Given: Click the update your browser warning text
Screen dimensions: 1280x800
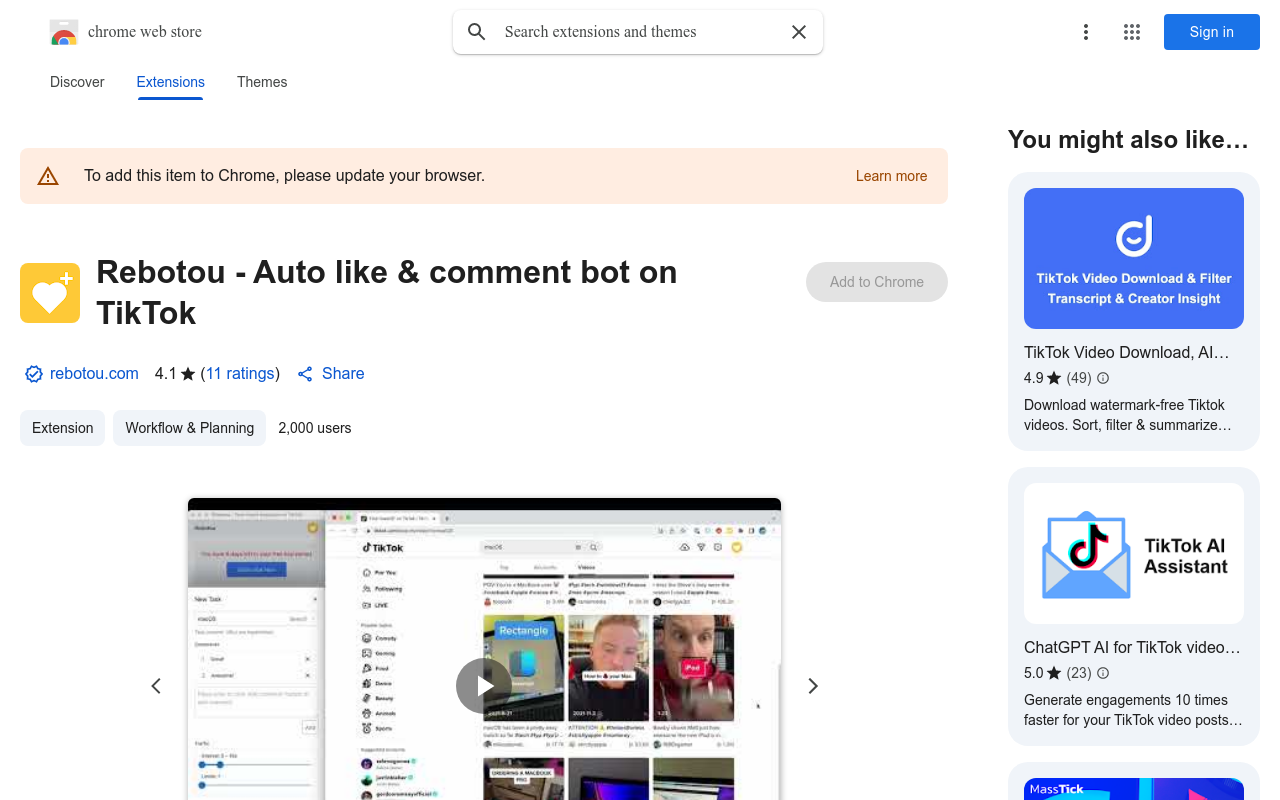Looking at the screenshot, I should coord(284,176).
